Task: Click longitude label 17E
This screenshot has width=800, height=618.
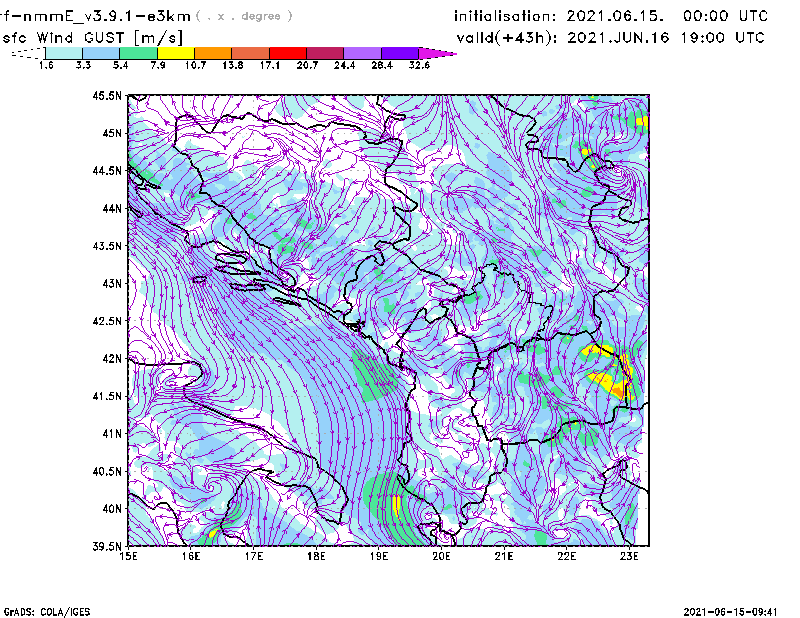Action: point(254,556)
